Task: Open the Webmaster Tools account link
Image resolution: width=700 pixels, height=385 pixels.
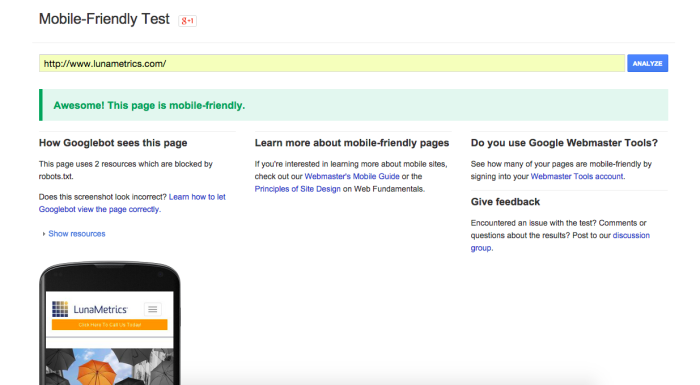Action: point(577,176)
